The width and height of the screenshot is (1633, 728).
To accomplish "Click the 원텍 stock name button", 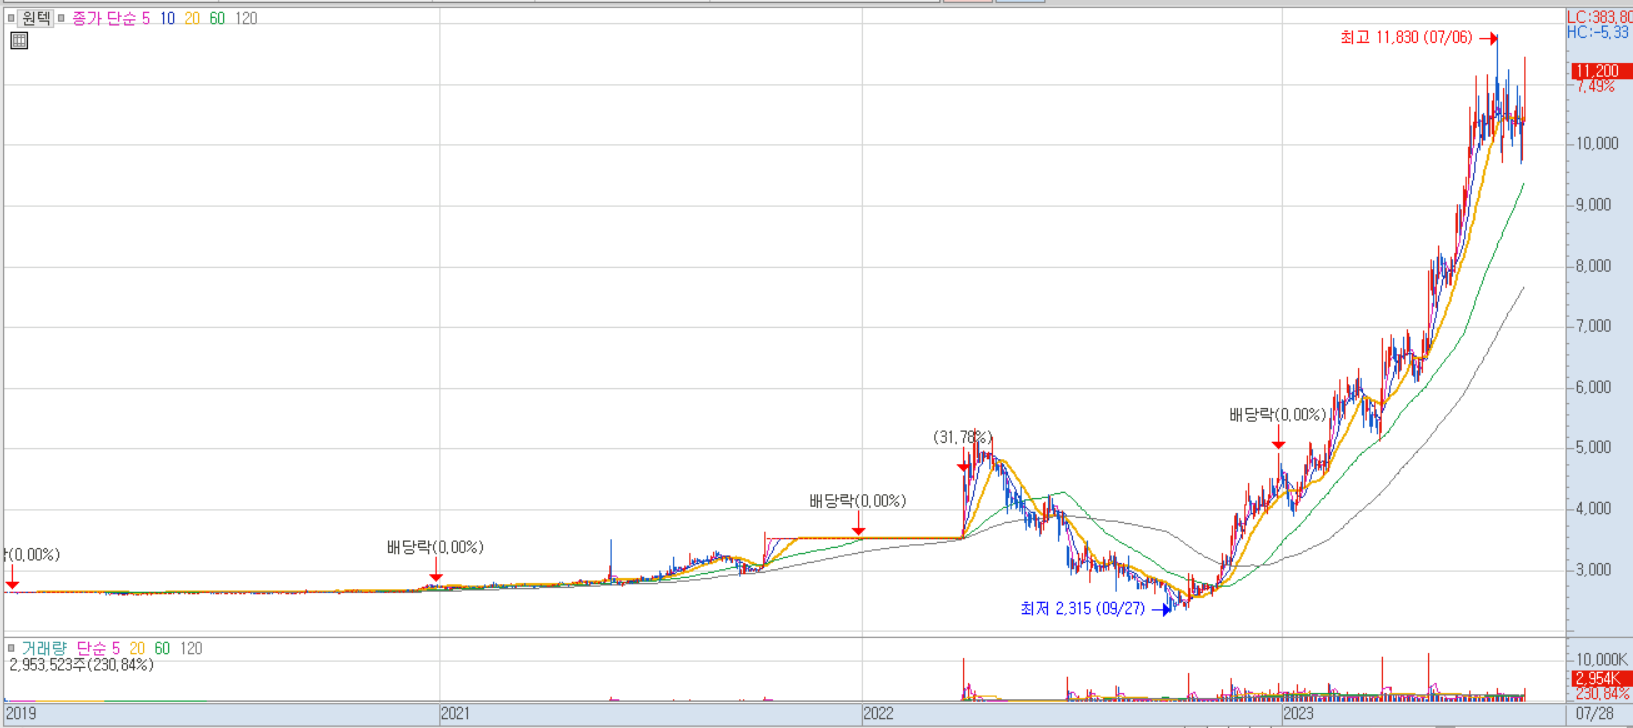I will click(x=36, y=18).
